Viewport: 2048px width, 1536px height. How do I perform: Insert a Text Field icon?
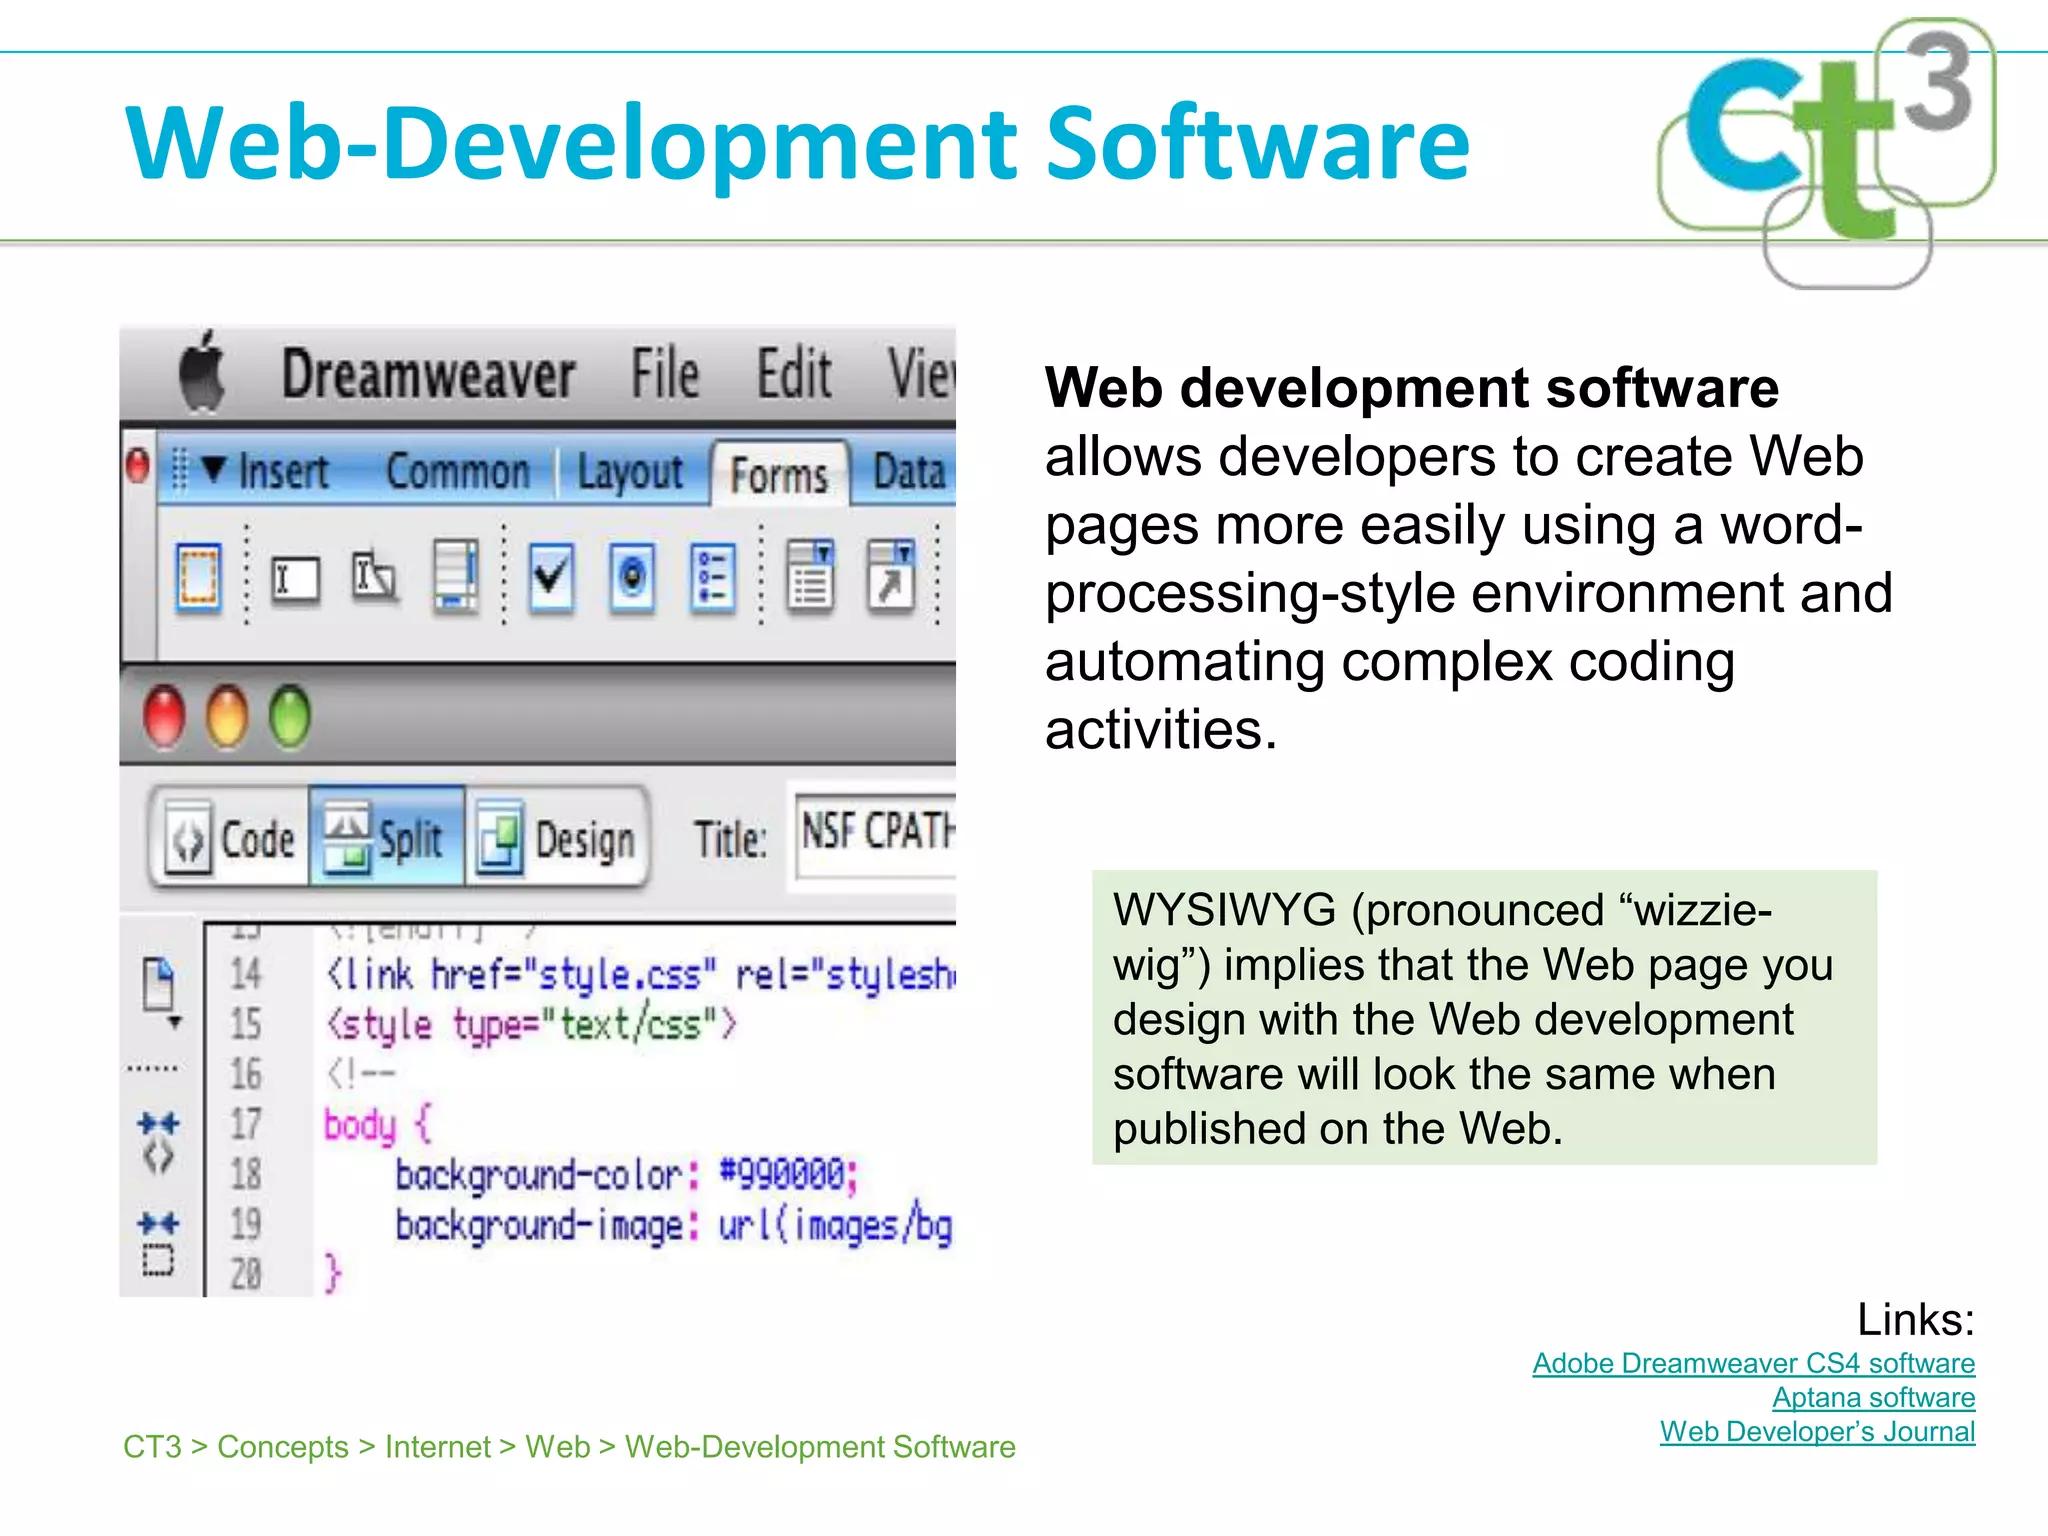point(296,580)
